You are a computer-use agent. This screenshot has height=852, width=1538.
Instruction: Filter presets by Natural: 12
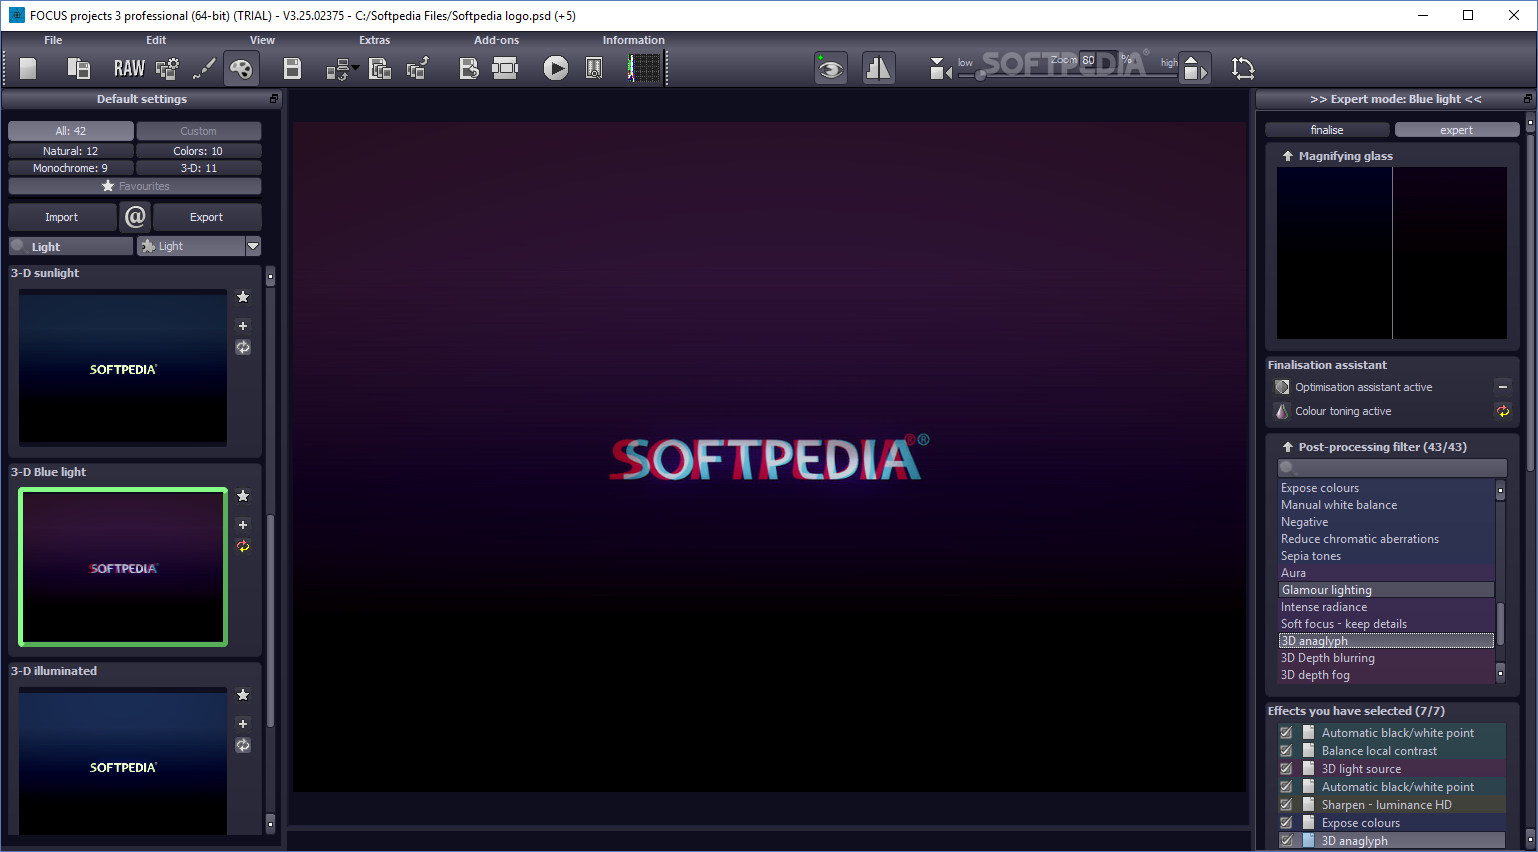70,151
